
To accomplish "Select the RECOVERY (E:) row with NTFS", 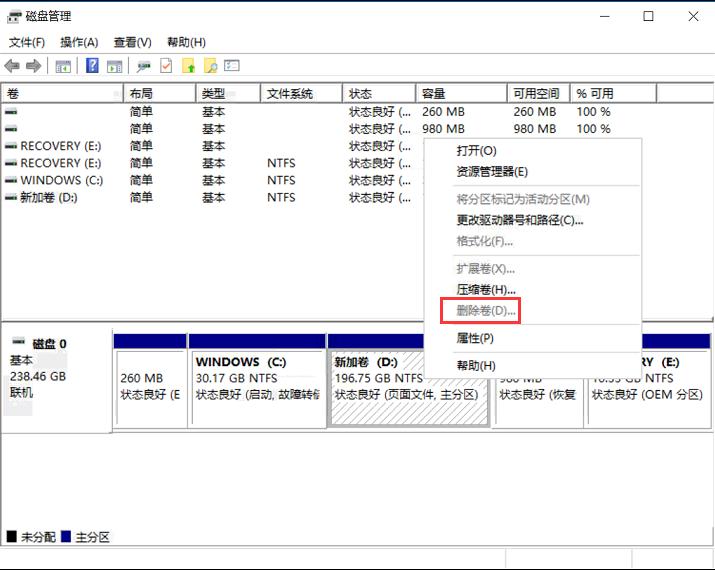I will pyautogui.click(x=212, y=163).
